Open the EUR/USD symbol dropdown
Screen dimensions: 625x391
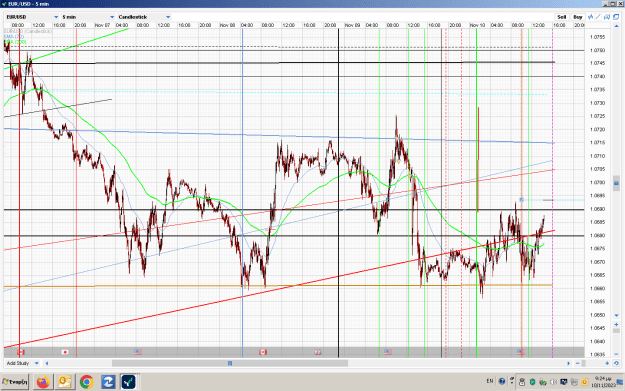tap(32, 17)
